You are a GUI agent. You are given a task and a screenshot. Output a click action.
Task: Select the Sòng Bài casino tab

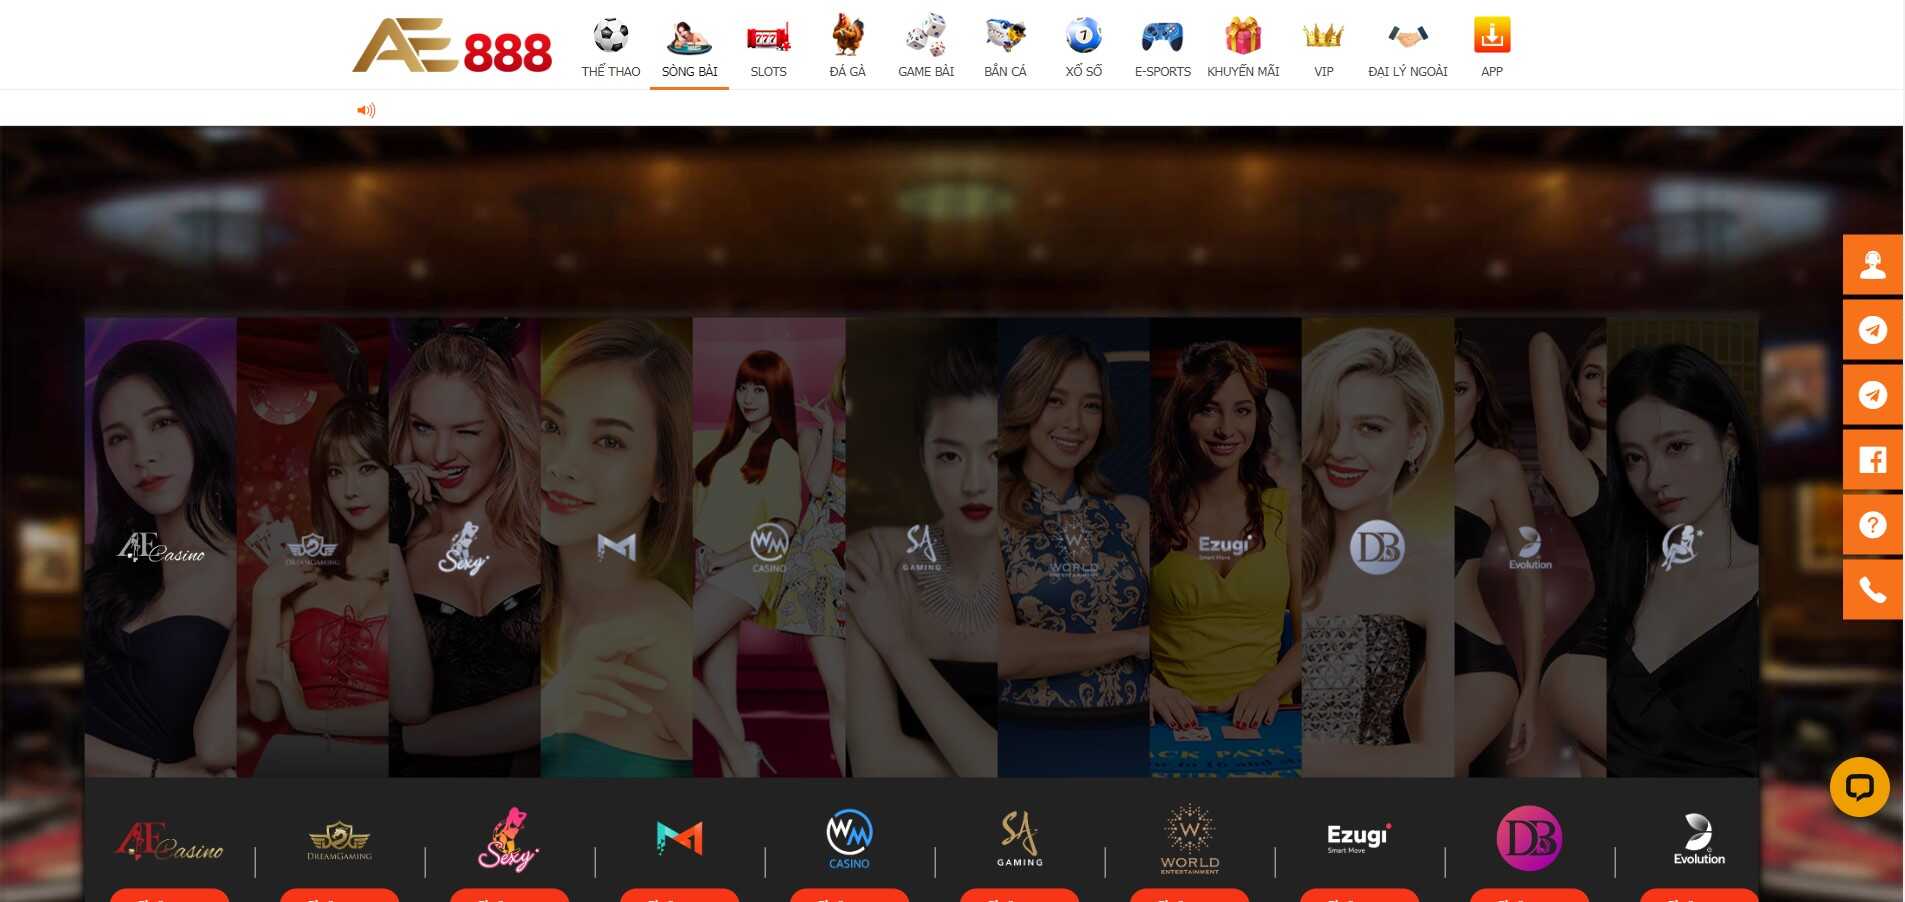tap(689, 47)
